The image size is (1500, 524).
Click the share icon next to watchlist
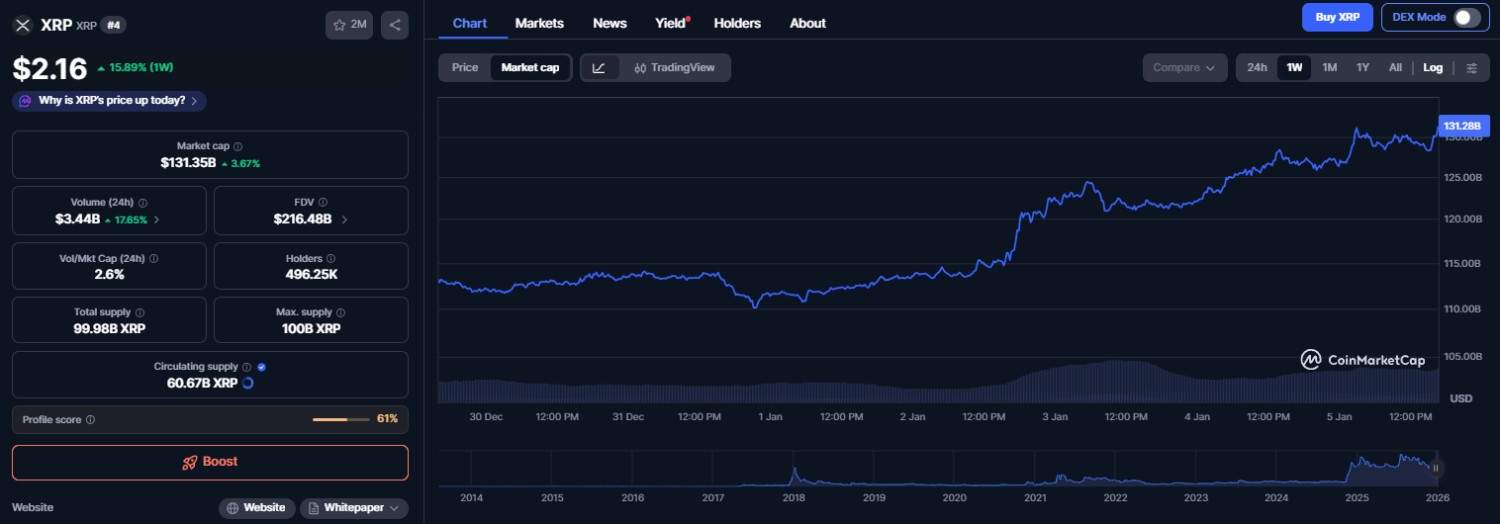(395, 25)
